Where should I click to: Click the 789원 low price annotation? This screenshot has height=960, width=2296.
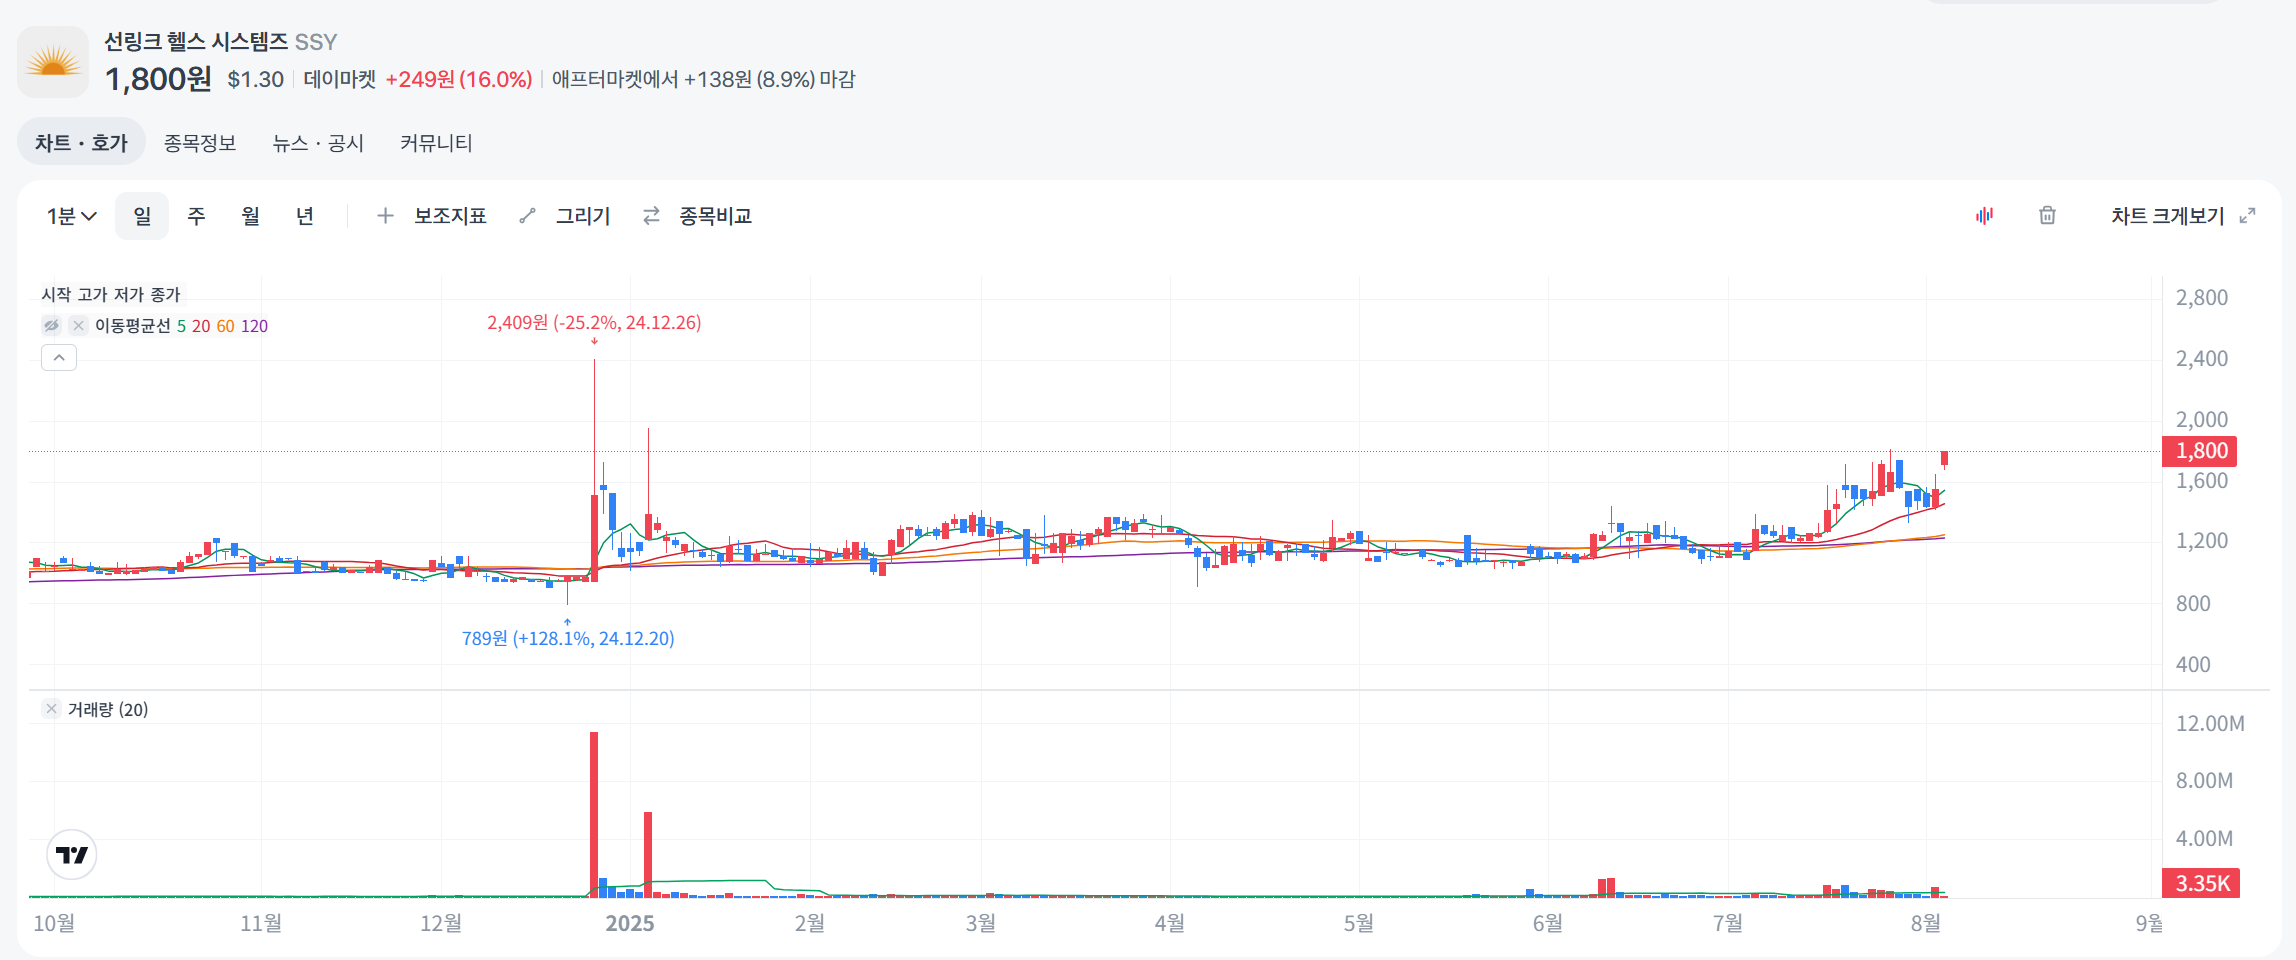(568, 638)
